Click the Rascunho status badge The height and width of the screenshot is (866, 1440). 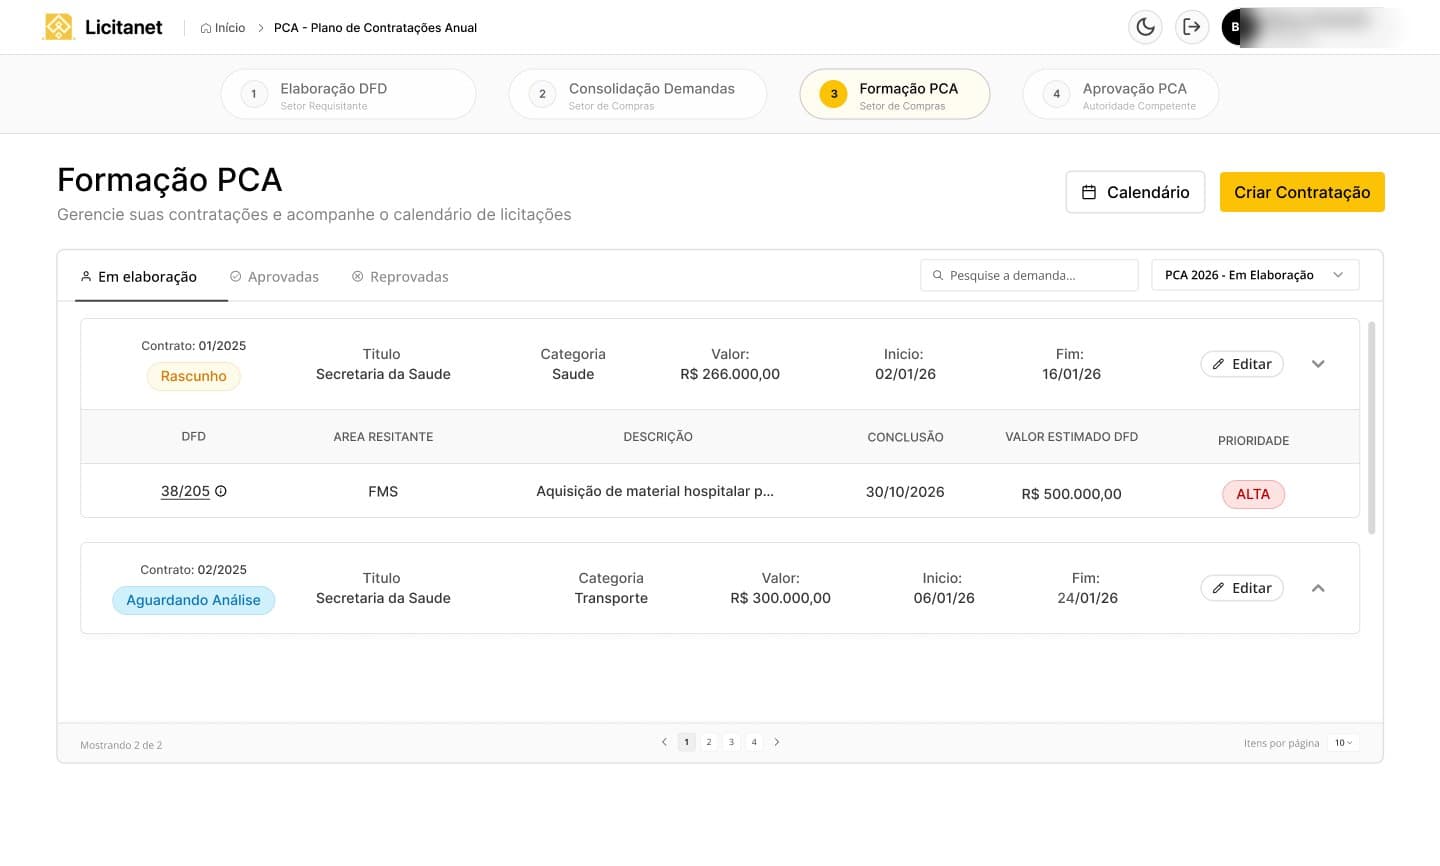pyautogui.click(x=194, y=376)
